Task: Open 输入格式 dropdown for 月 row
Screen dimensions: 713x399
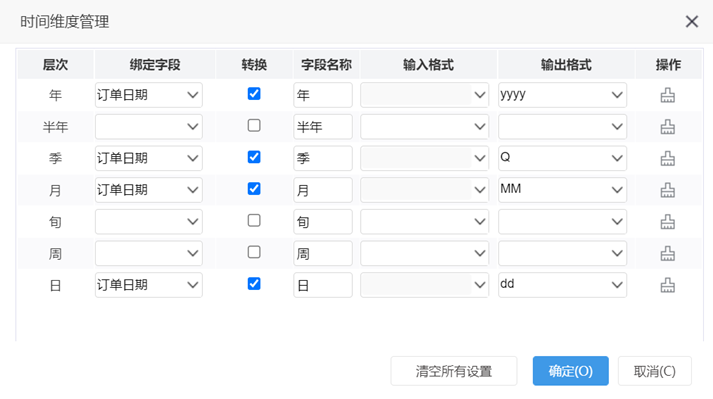Action: (425, 190)
